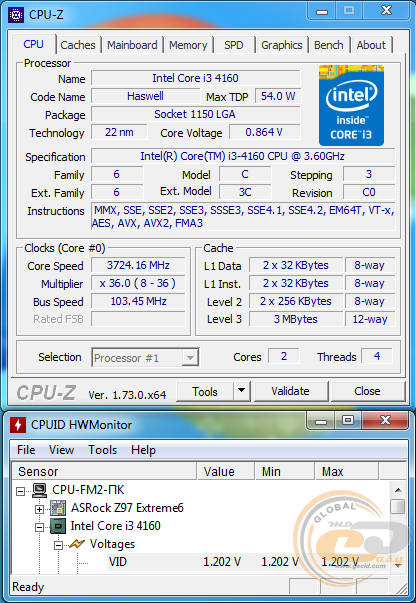Viewport: 416px width, 603px height.
Task: Open the Tools menu in HWMonitor
Action: click(x=102, y=450)
